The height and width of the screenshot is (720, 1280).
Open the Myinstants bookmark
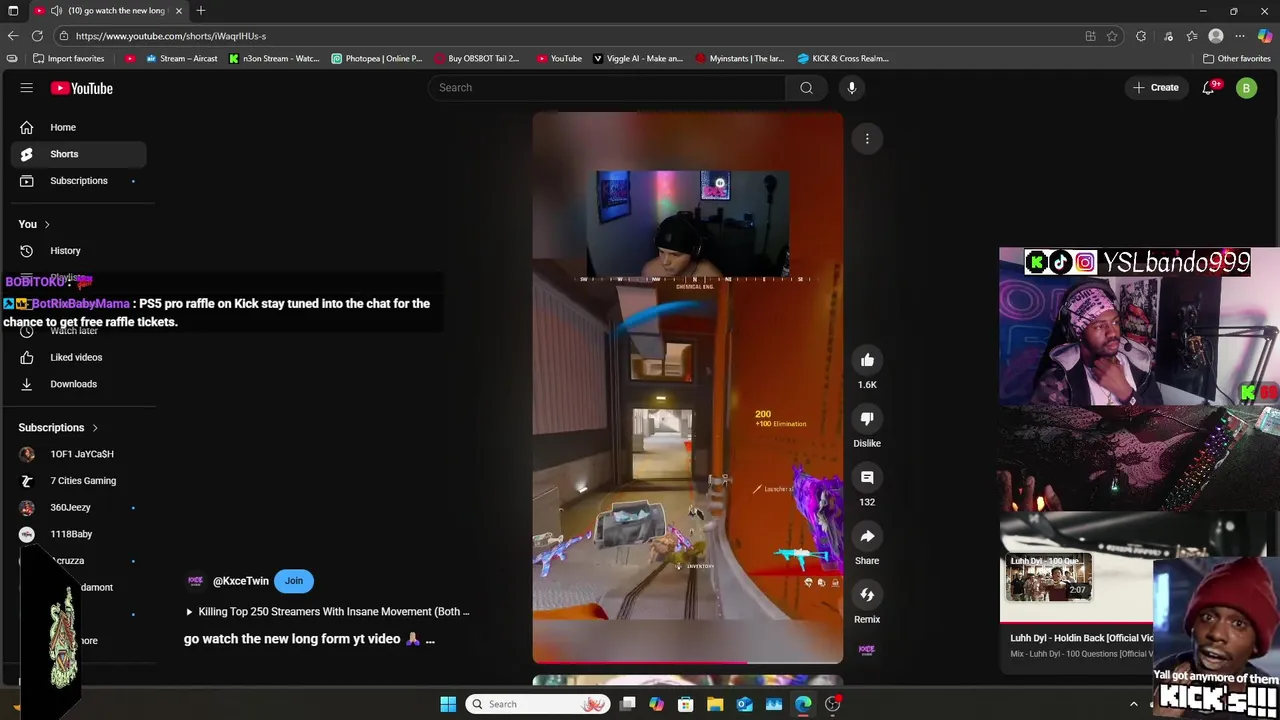pyautogui.click(x=740, y=58)
